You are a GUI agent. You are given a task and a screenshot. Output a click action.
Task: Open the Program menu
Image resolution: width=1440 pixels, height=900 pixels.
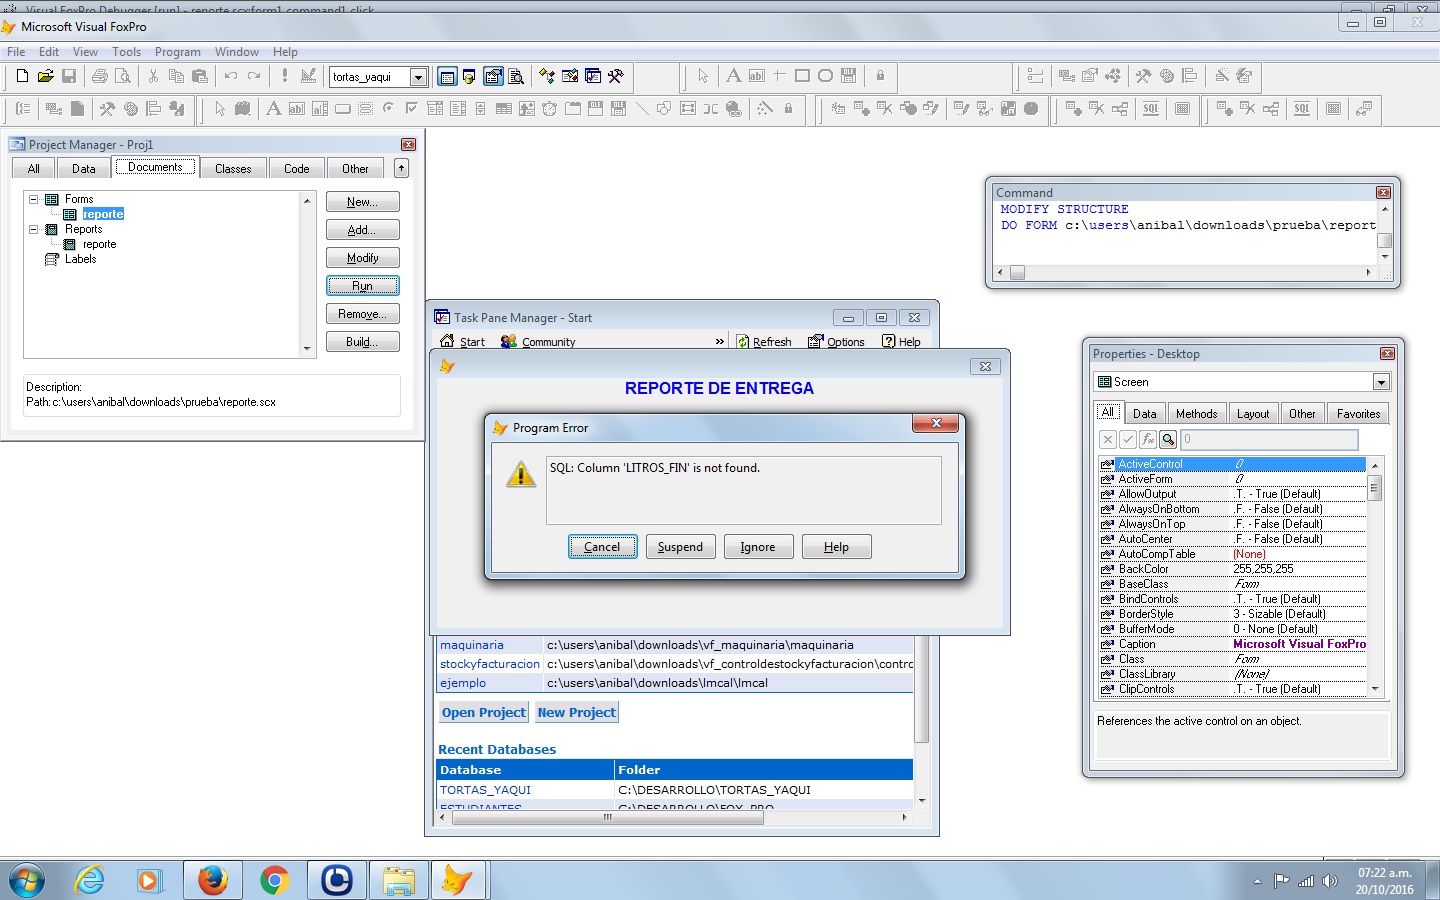(177, 52)
